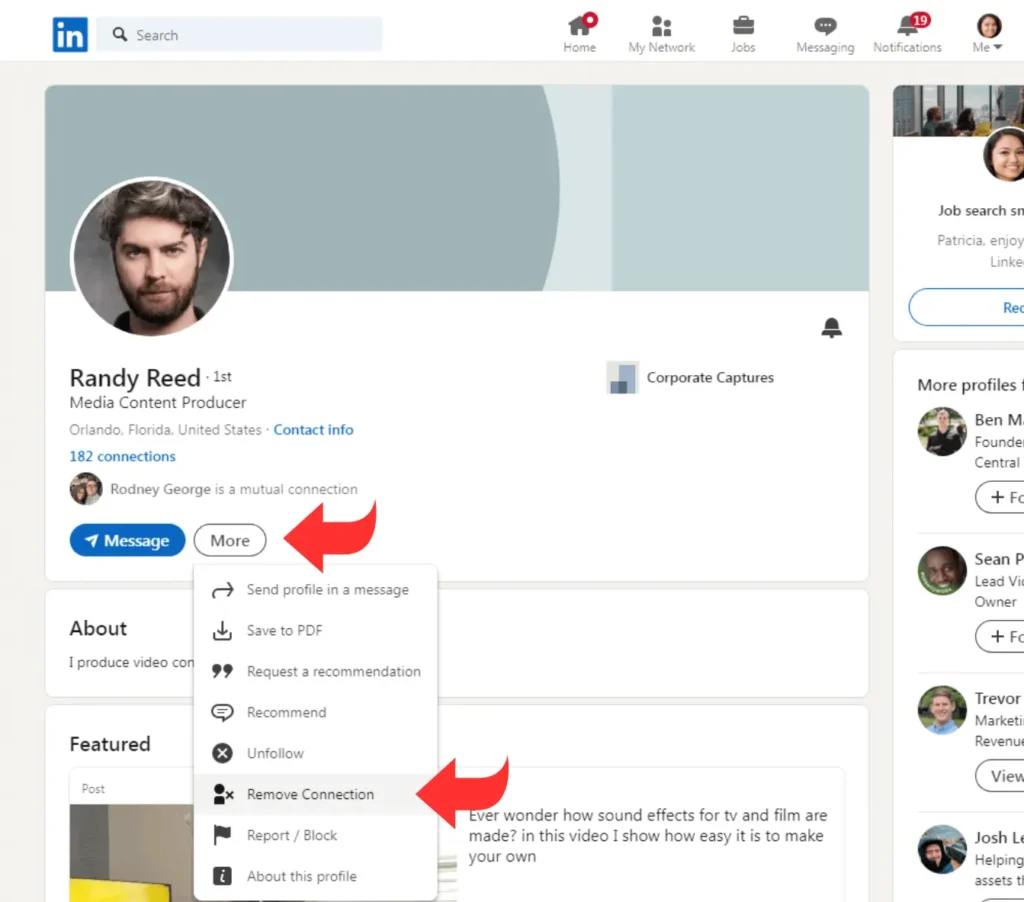Click the flag Report icon

(x=222, y=835)
